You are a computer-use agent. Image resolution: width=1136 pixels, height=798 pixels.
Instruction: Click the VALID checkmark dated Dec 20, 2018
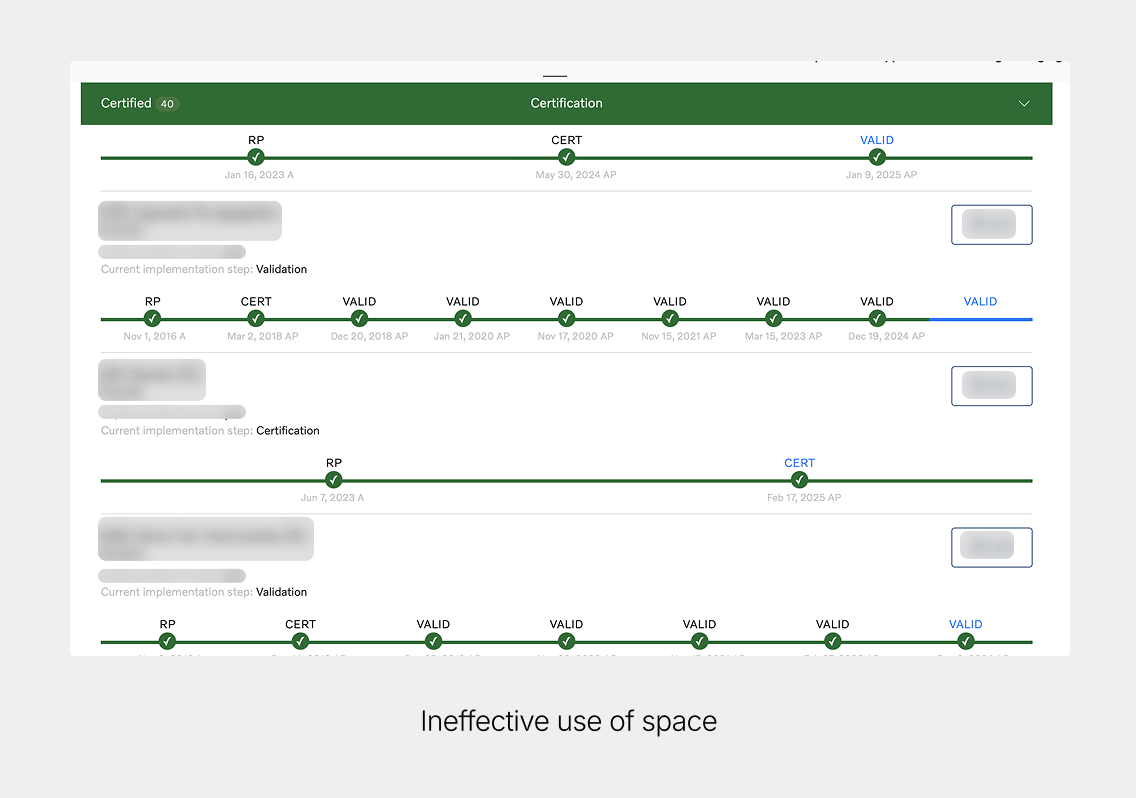coord(359,319)
